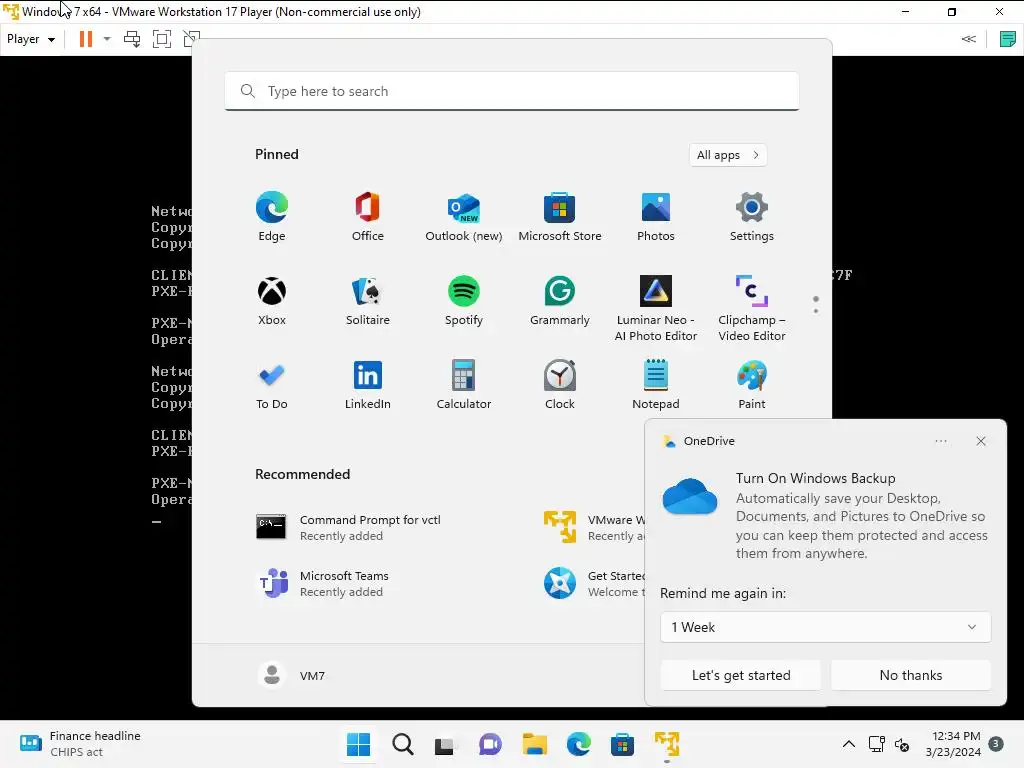
Task: Open Microsoft Store pinned icon
Action: tap(560, 217)
